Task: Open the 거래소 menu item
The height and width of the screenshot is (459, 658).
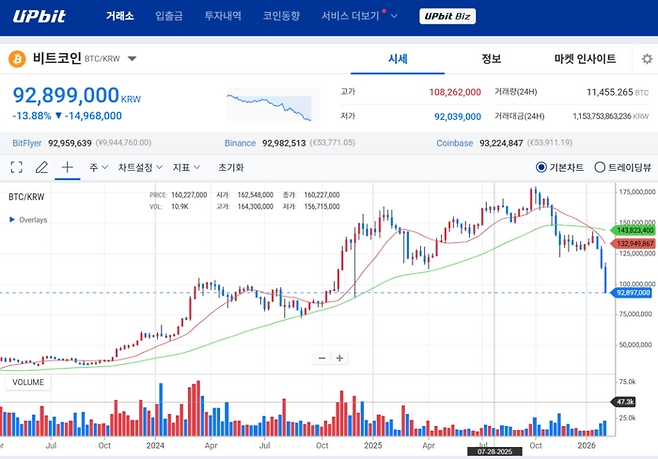Action: [120, 16]
